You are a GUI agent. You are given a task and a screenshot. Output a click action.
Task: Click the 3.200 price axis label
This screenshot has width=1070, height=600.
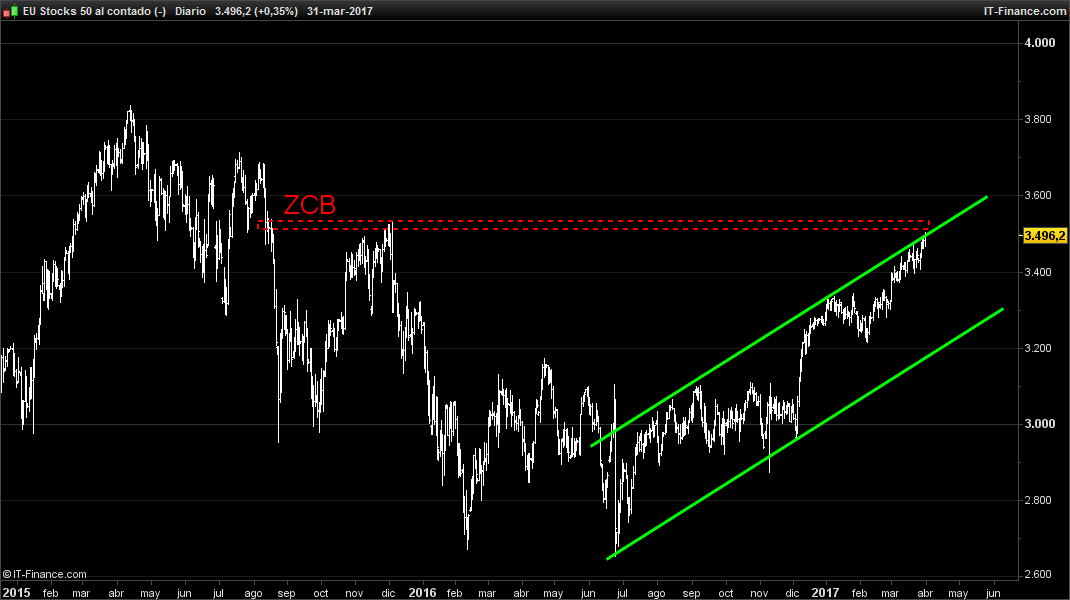1038,348
